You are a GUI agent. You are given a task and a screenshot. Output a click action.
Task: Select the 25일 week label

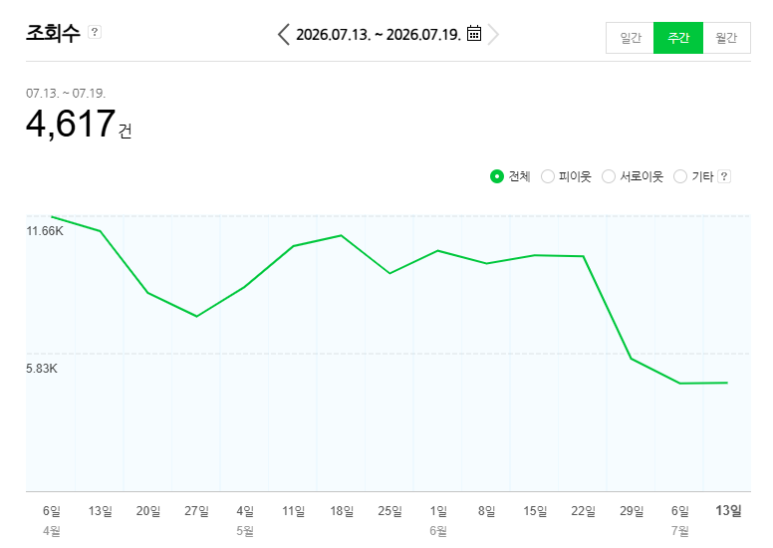coord(390,511)
